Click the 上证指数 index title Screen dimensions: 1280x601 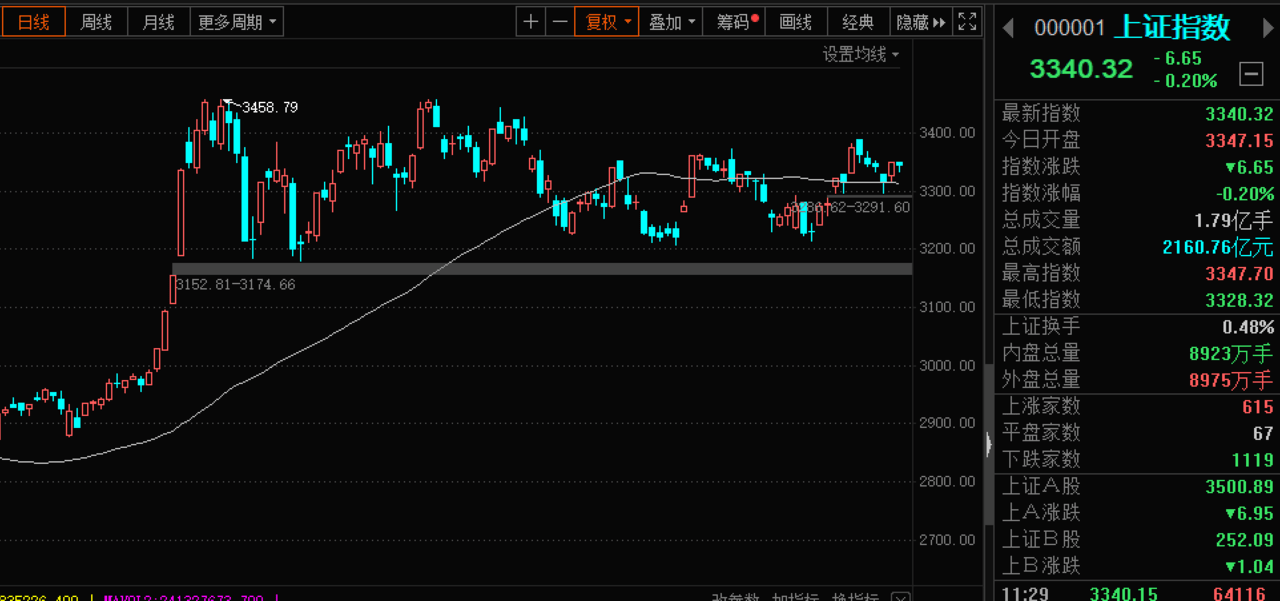click(1172, 27)
